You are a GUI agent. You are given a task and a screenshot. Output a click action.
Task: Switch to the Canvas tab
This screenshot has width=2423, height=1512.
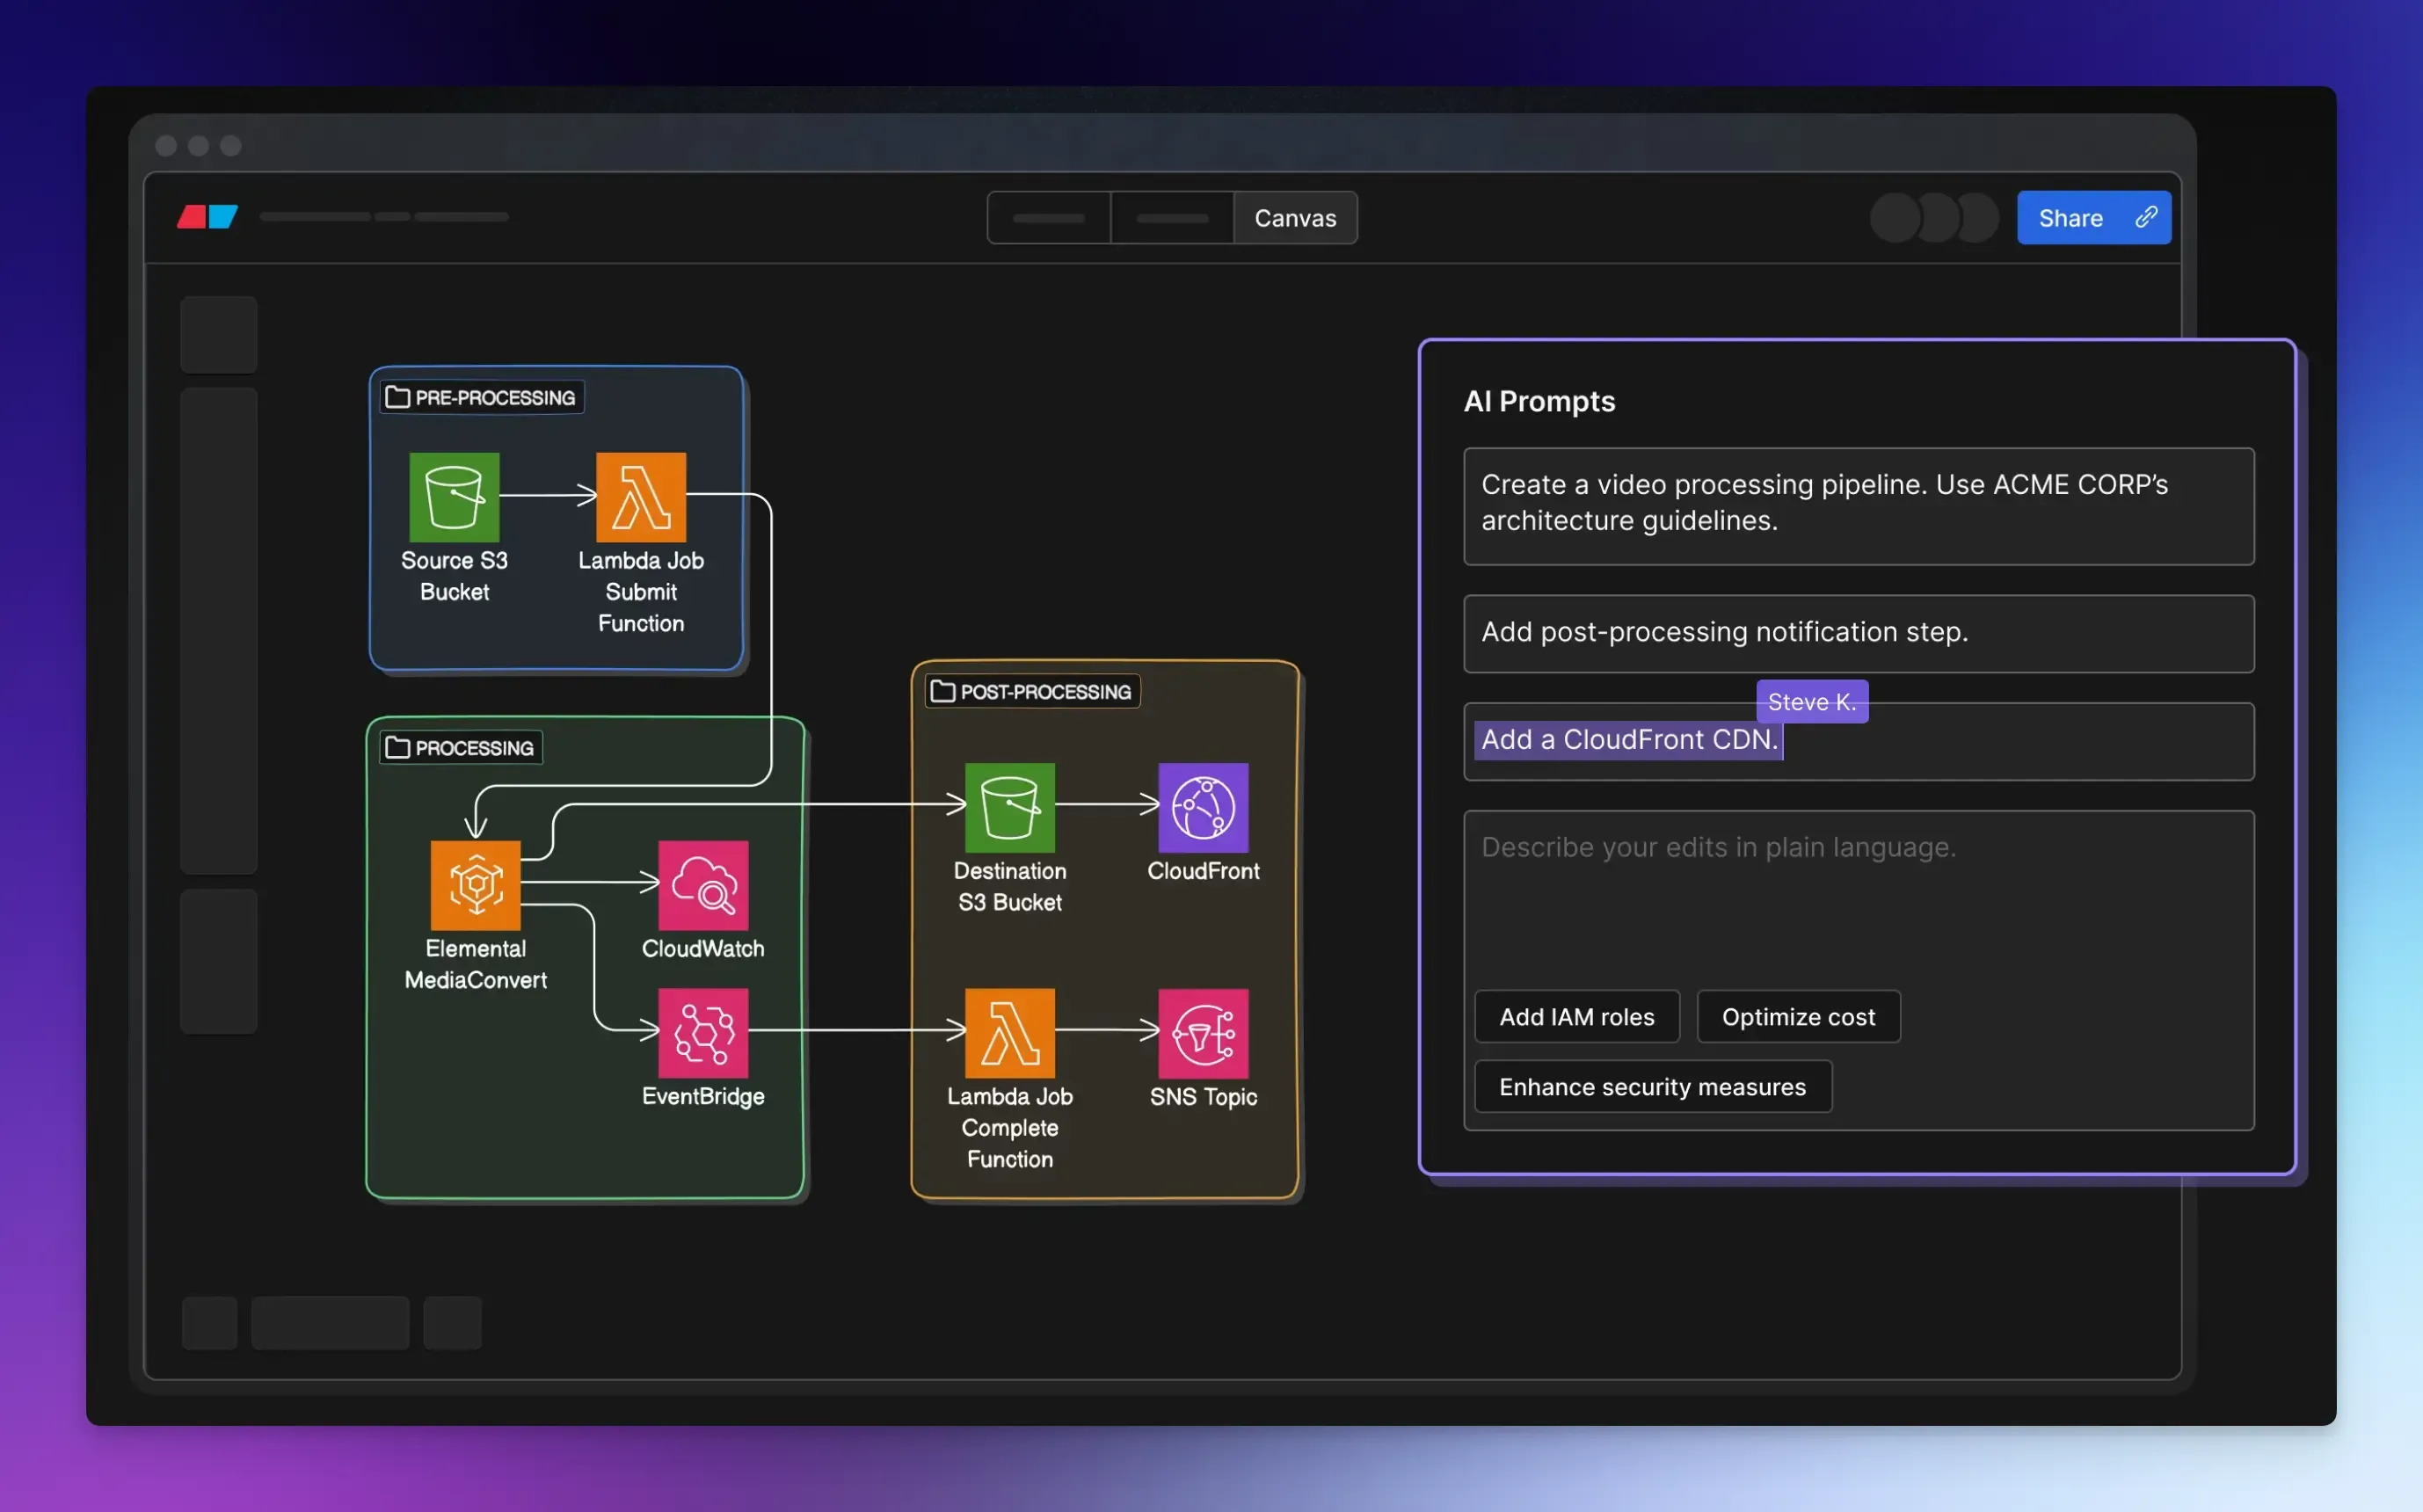[x=1294, y=218]
